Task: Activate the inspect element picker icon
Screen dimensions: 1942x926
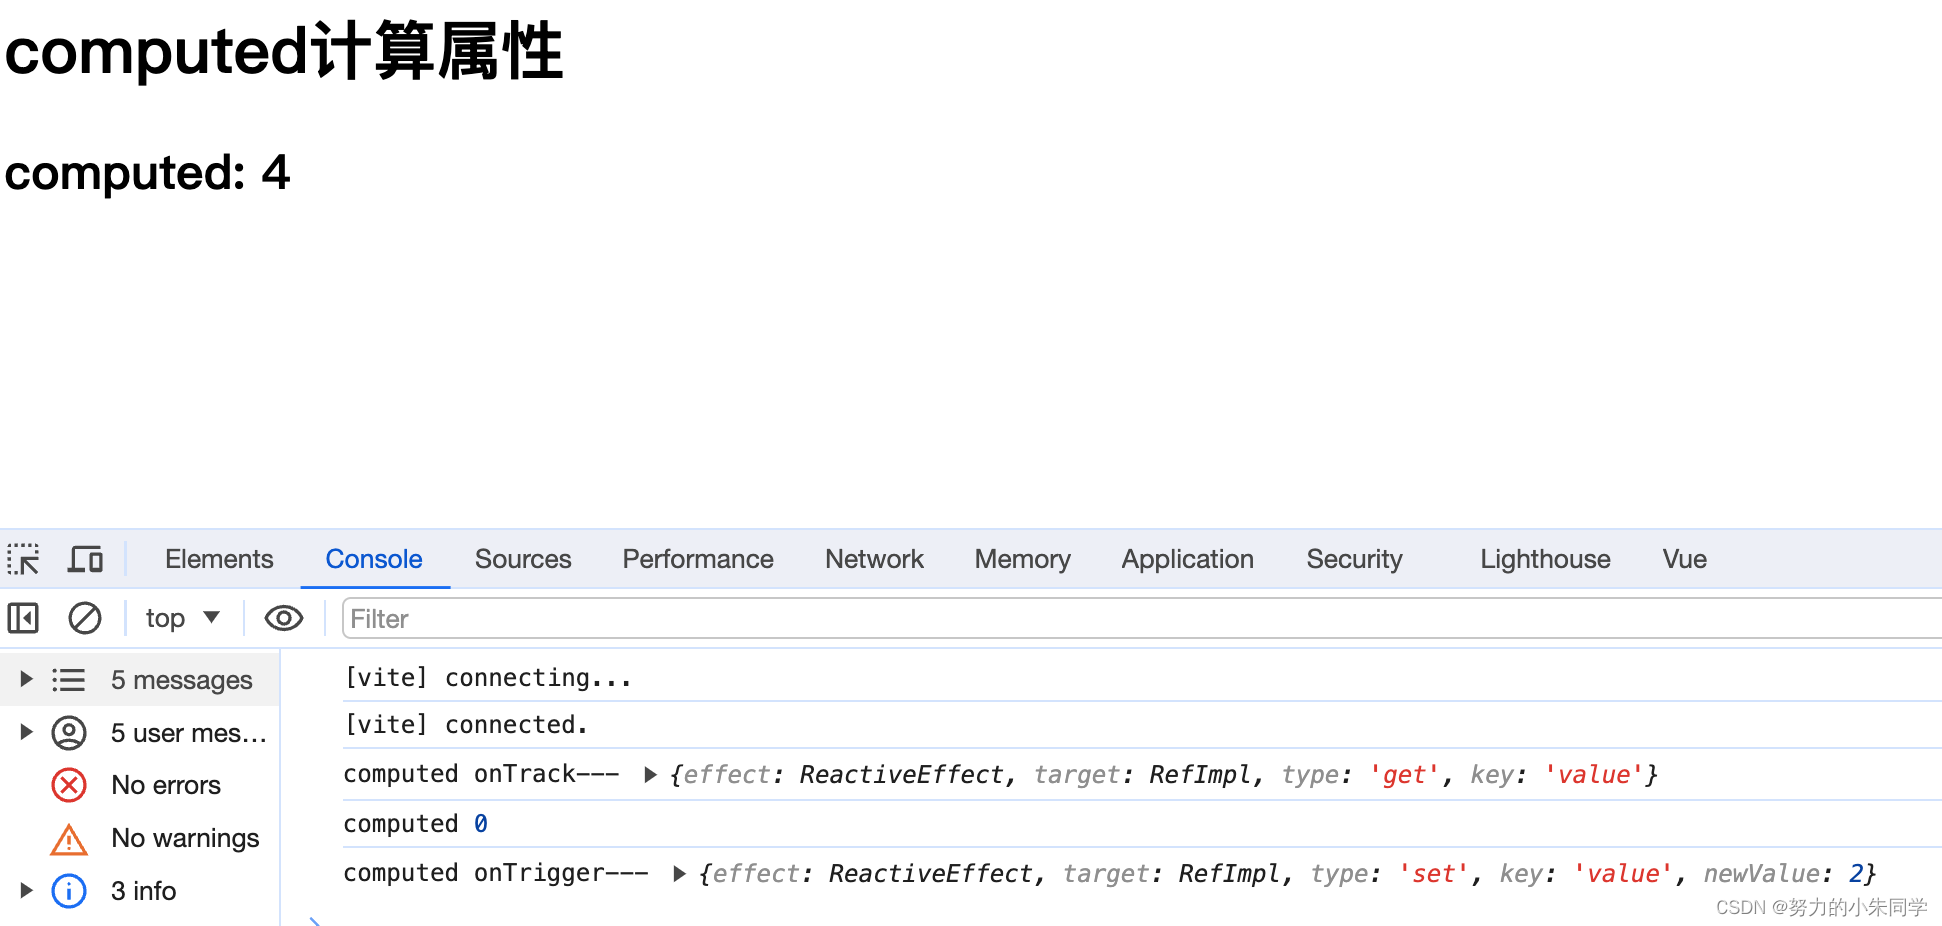Action: tap(24, 559)
